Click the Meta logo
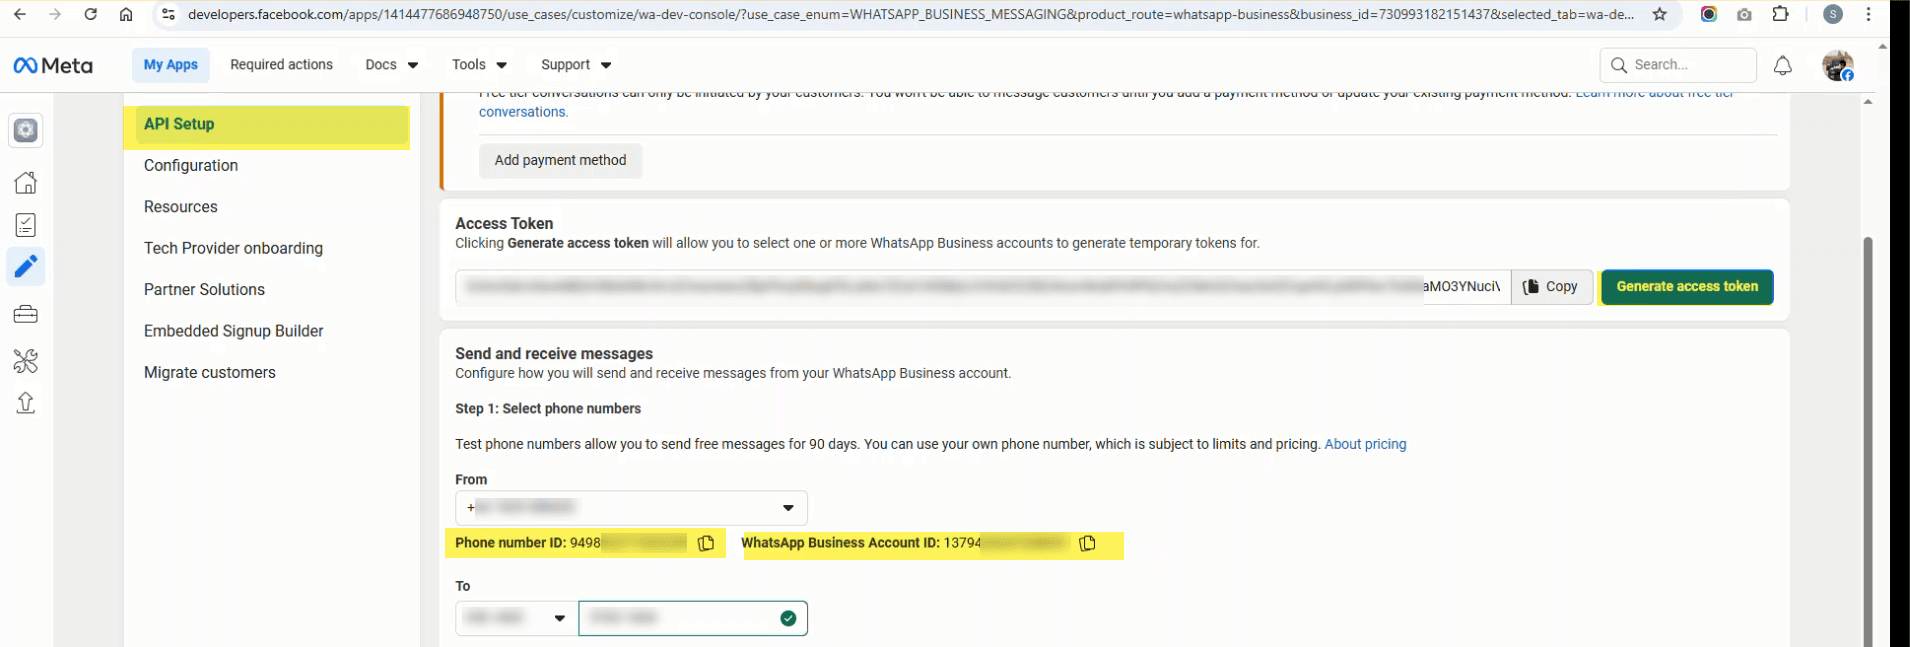This screenshot has width=1910, height=647. pos(53,65)
